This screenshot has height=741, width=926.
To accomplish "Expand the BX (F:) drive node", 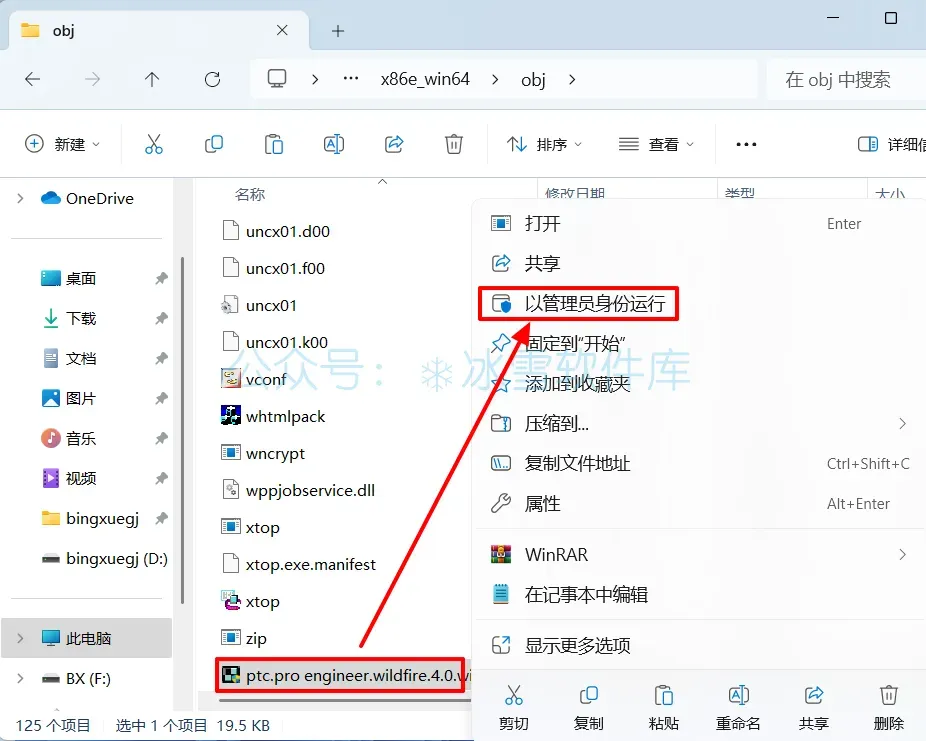I will coord(20,678).
